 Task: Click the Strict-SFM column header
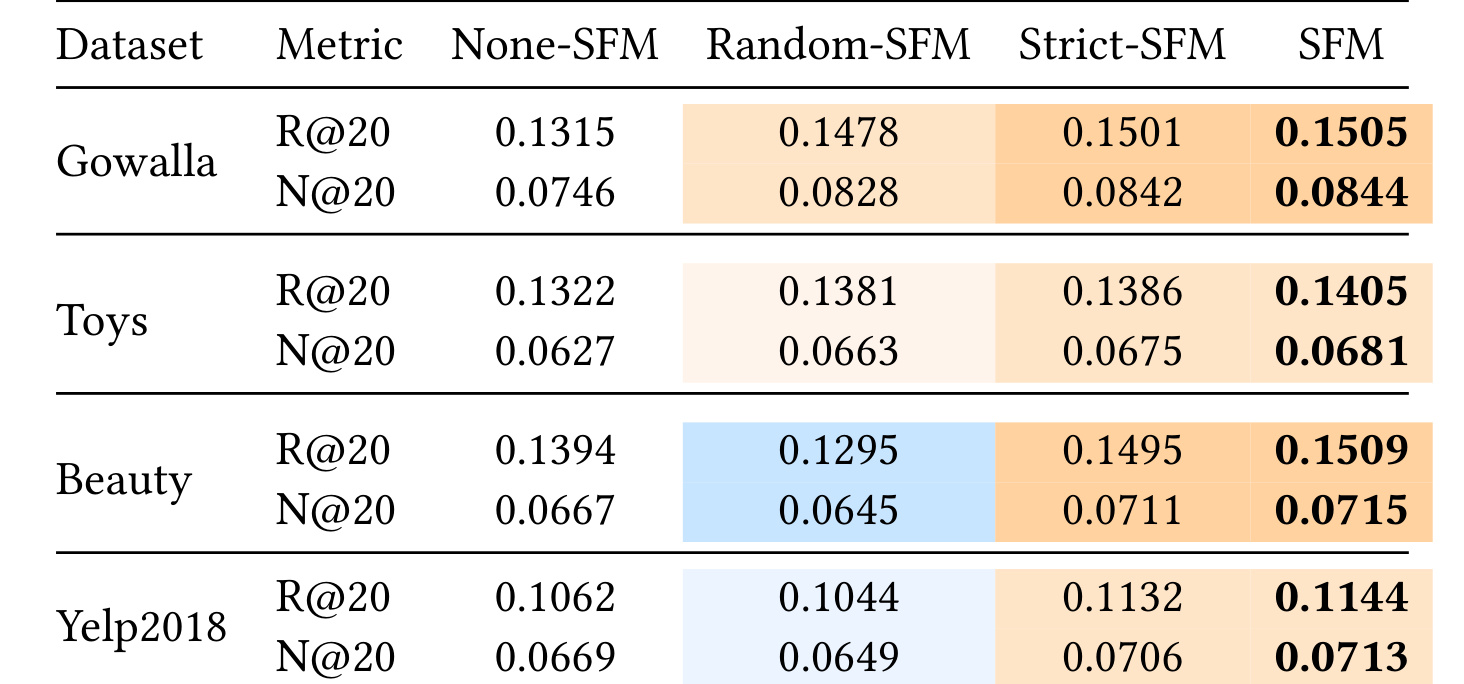click(x=1122, y=45)
